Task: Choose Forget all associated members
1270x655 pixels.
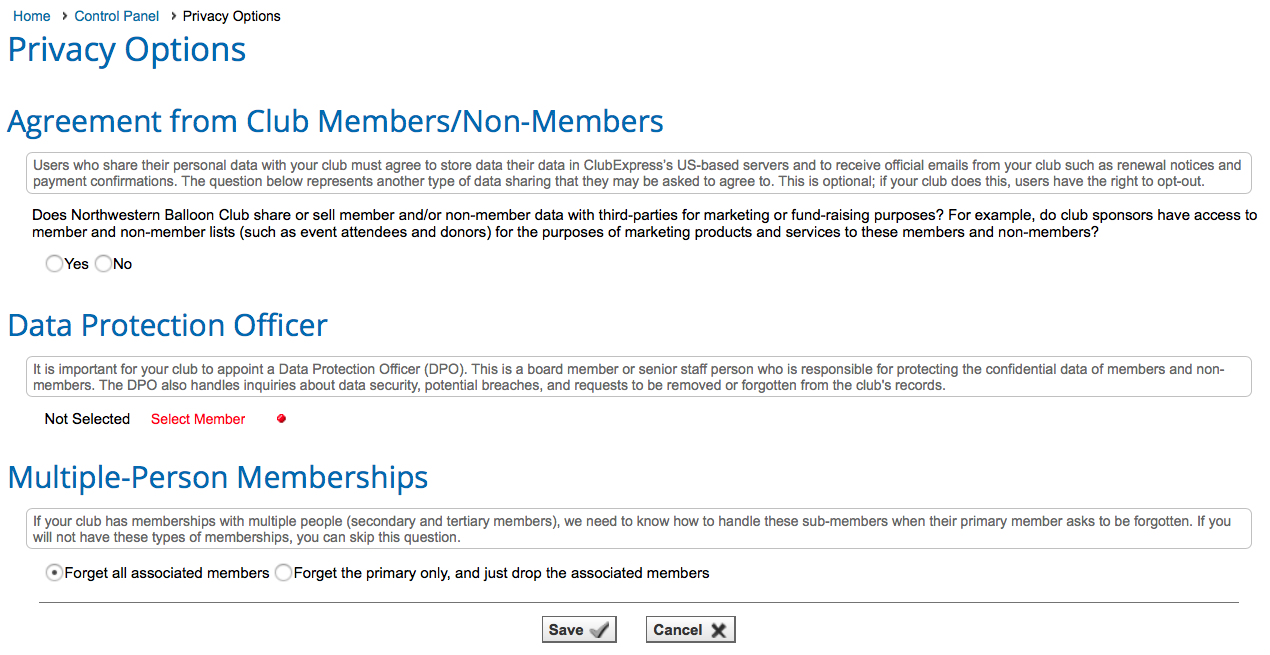Action: click(x=54, y=572)
